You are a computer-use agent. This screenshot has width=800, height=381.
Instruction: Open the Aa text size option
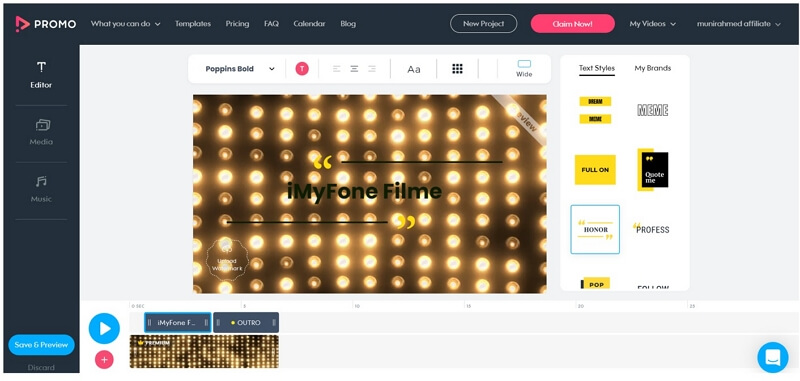(414, 69)
